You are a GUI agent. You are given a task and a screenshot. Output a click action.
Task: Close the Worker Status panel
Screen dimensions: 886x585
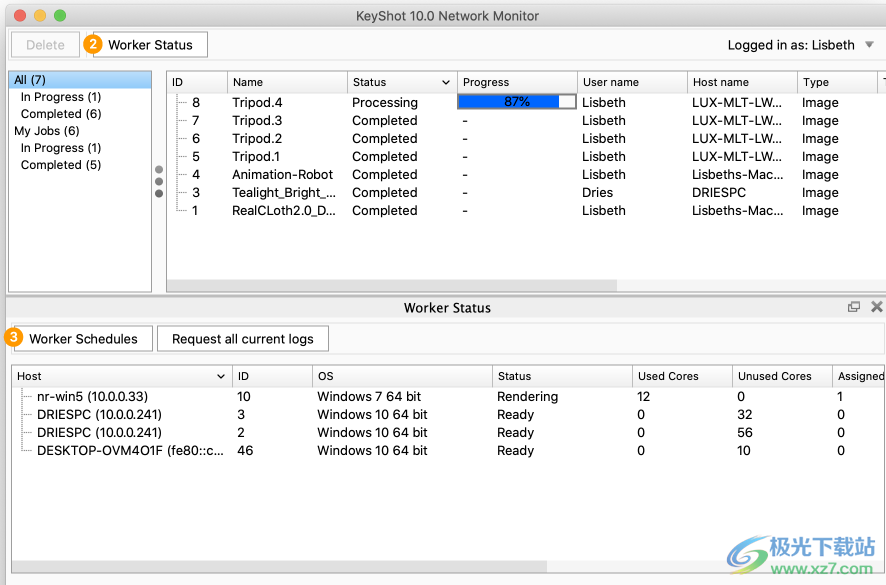coord(877,307)
